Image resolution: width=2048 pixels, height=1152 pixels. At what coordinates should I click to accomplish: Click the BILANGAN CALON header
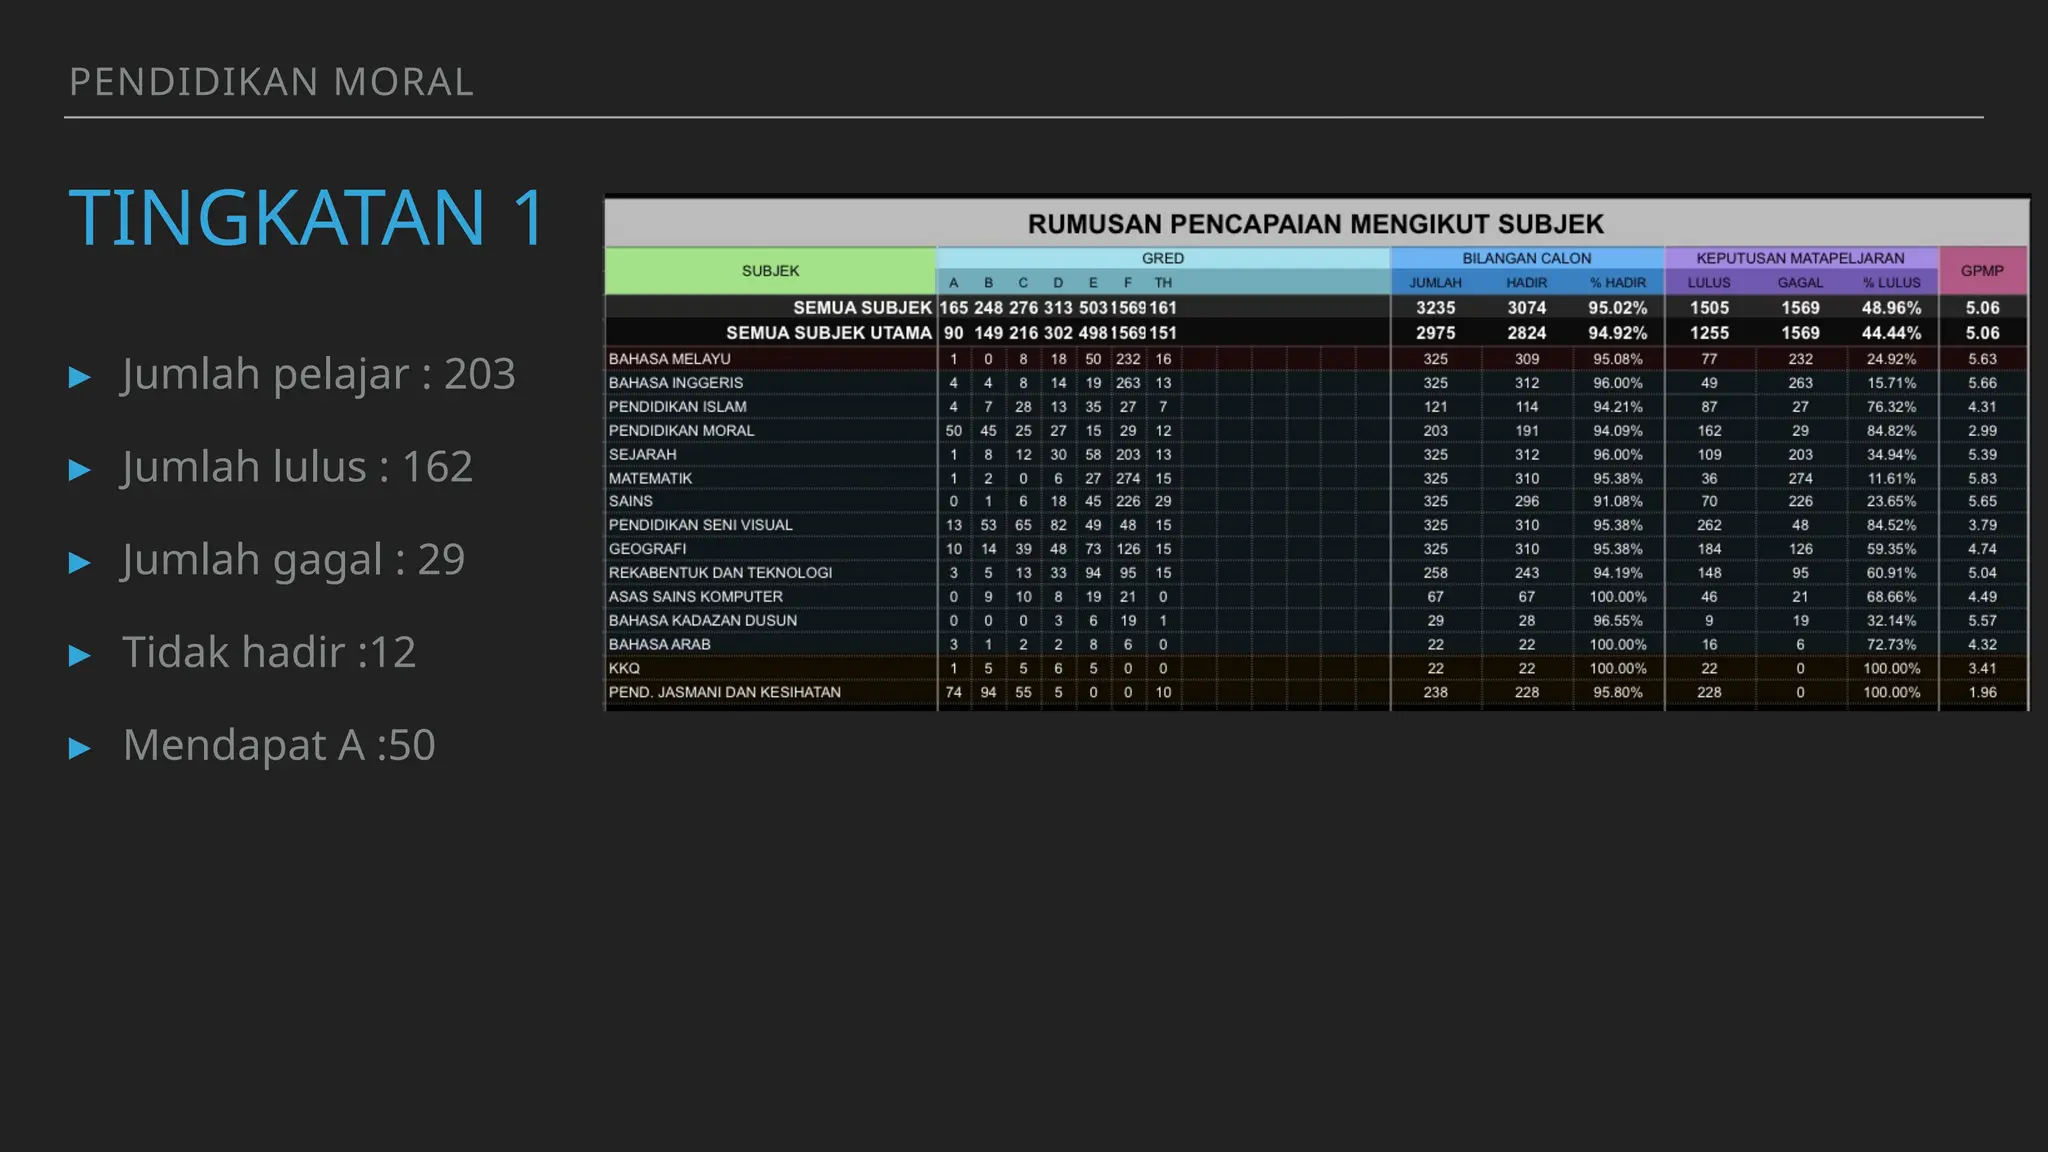click(x=1526, y=258)
